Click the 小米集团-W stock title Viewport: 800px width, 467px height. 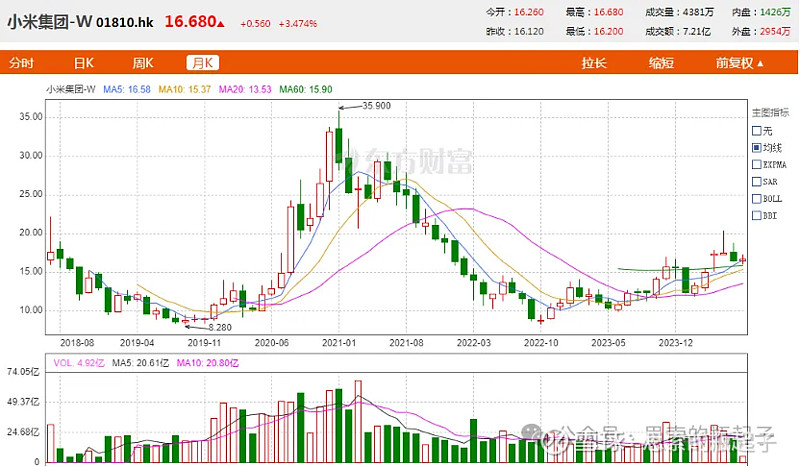[x=49, y=21]
